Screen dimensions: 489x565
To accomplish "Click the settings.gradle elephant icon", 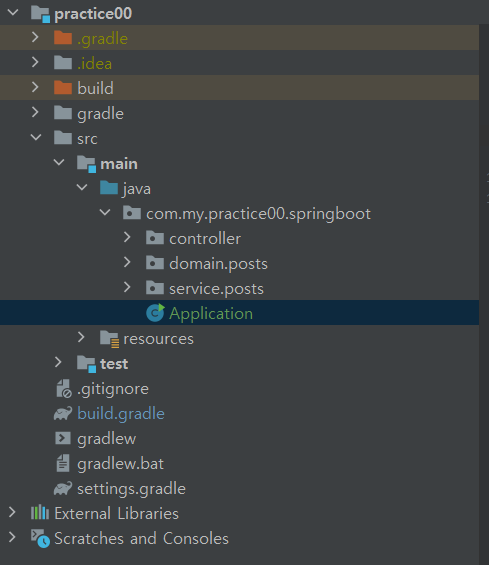I will [x=63, y=488].
